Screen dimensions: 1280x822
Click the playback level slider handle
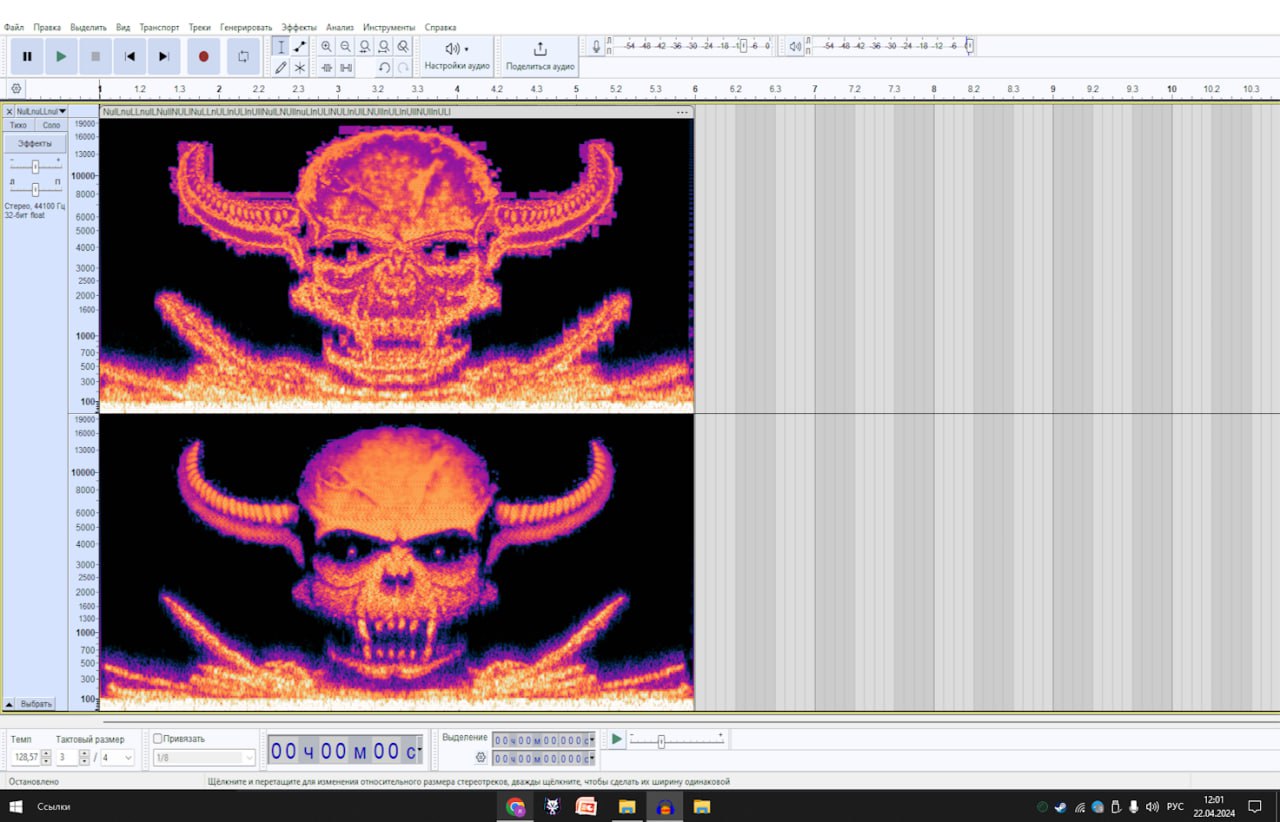coord(968,46)
